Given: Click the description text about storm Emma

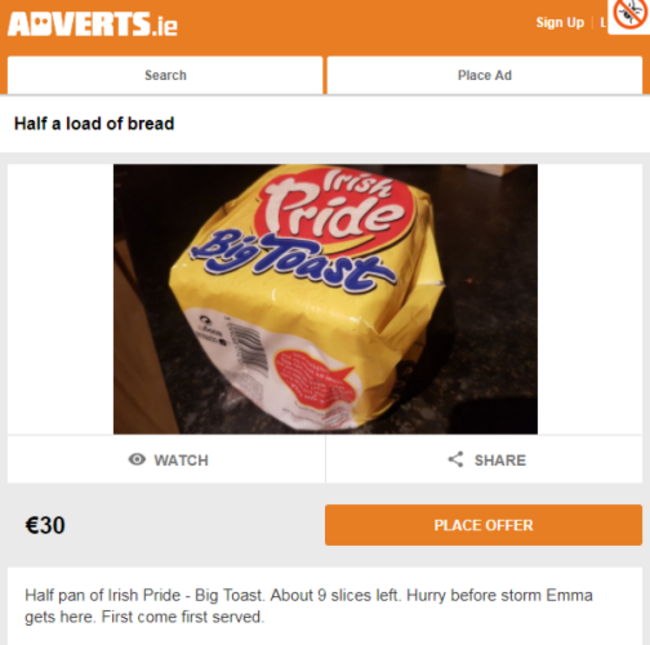Looking at the screenshot, I should pyautogui.click(x=308, y=606).
